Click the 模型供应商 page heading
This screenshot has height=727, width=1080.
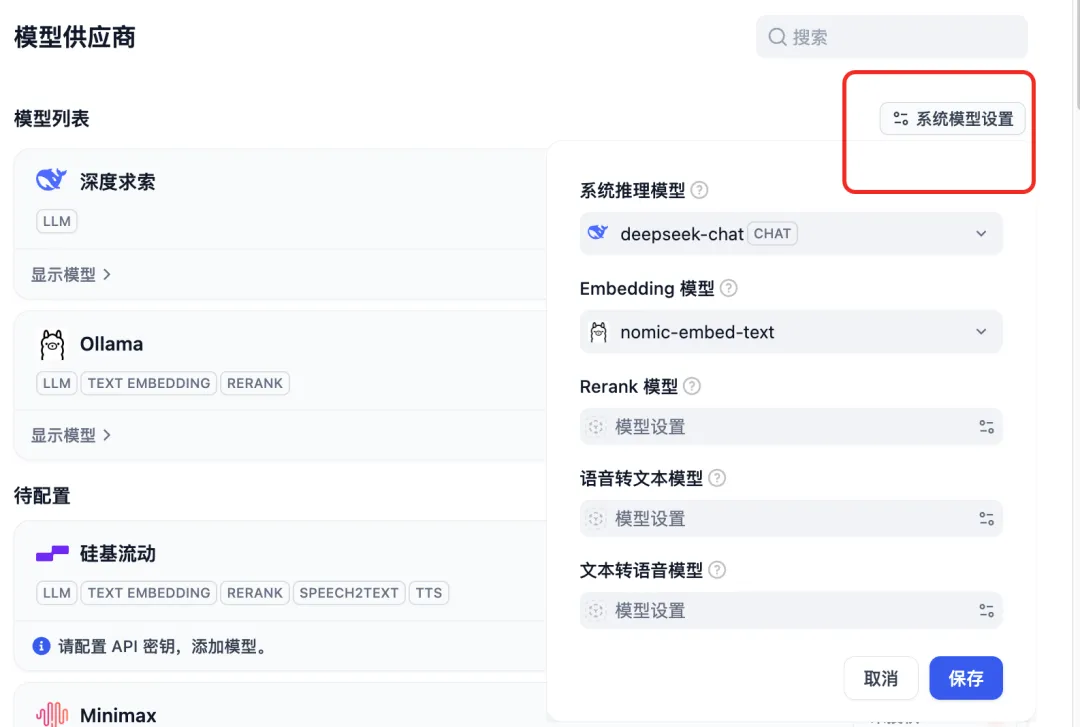pyautogui.click(x=74, y=37)
